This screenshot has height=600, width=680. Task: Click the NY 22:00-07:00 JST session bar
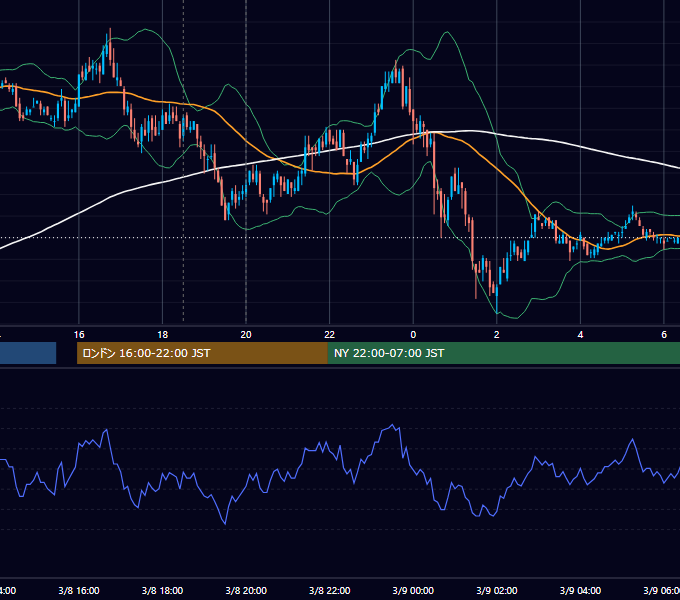point(503,353)
